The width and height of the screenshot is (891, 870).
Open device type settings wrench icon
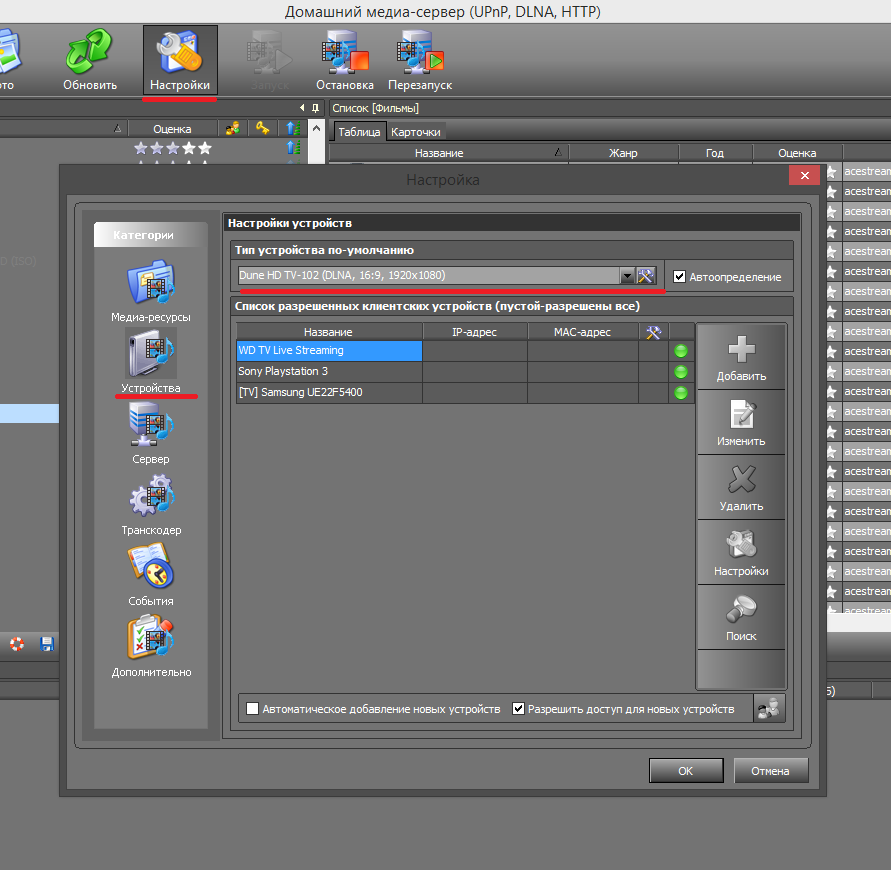click(646, 276)
